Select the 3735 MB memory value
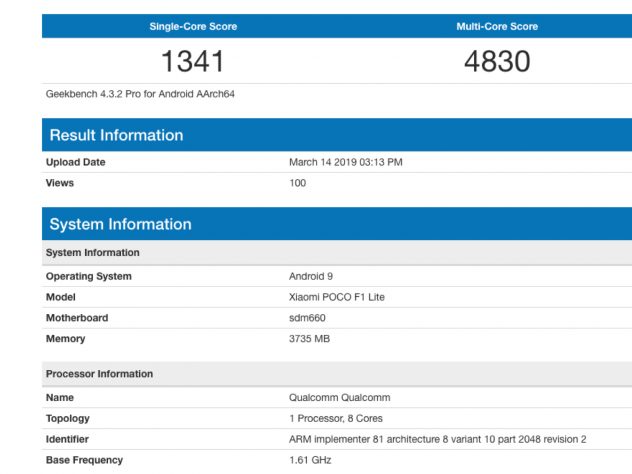This screenshot has width=632, height=474. point(309,339)
